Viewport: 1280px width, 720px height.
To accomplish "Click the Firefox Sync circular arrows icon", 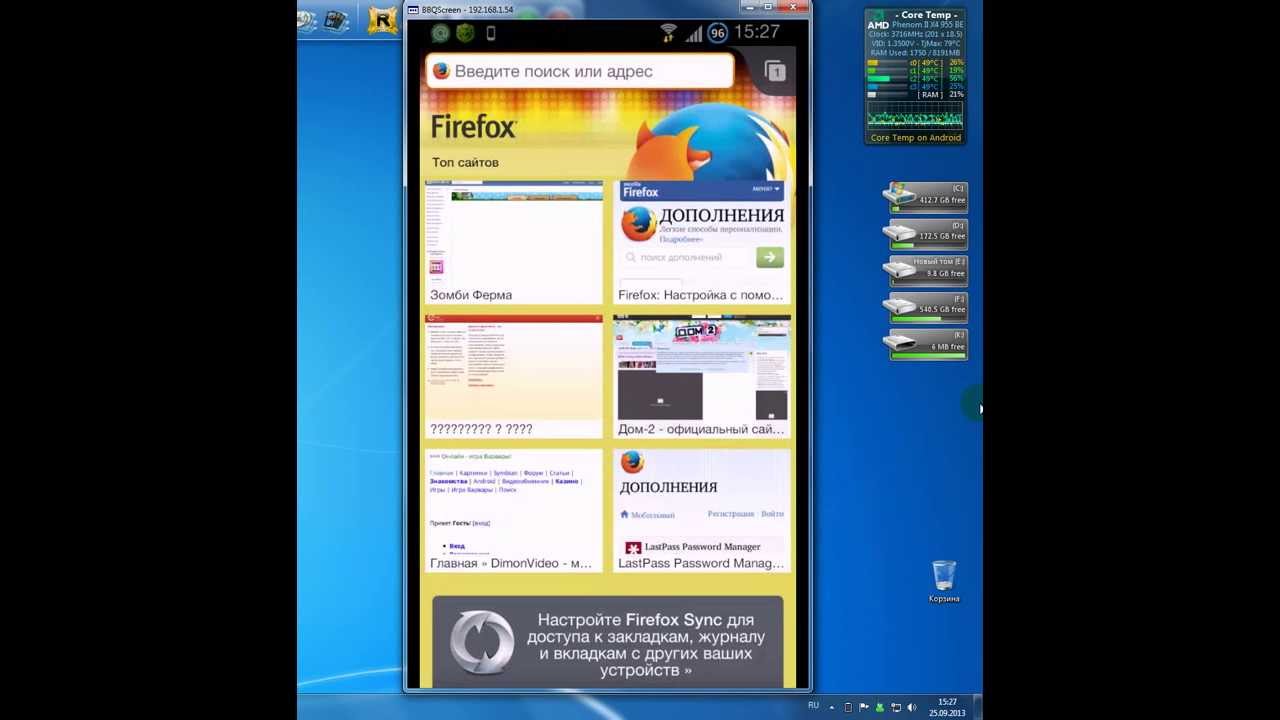I will pyautogui.click(x=482, y=642).
